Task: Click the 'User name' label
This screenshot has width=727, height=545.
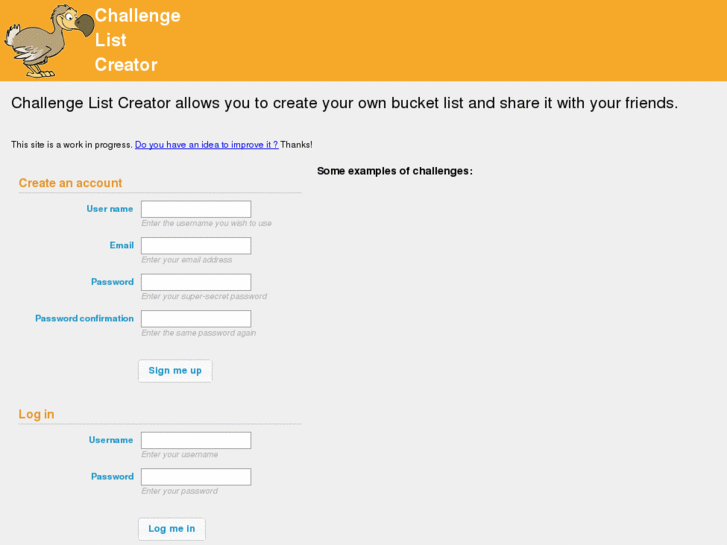Action: coord(109,209)
